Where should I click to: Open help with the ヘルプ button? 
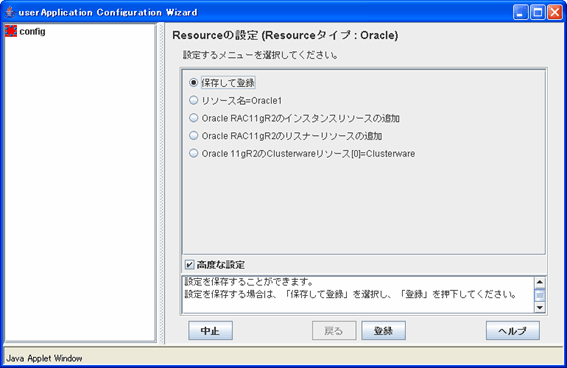click(x=513, y=330)
